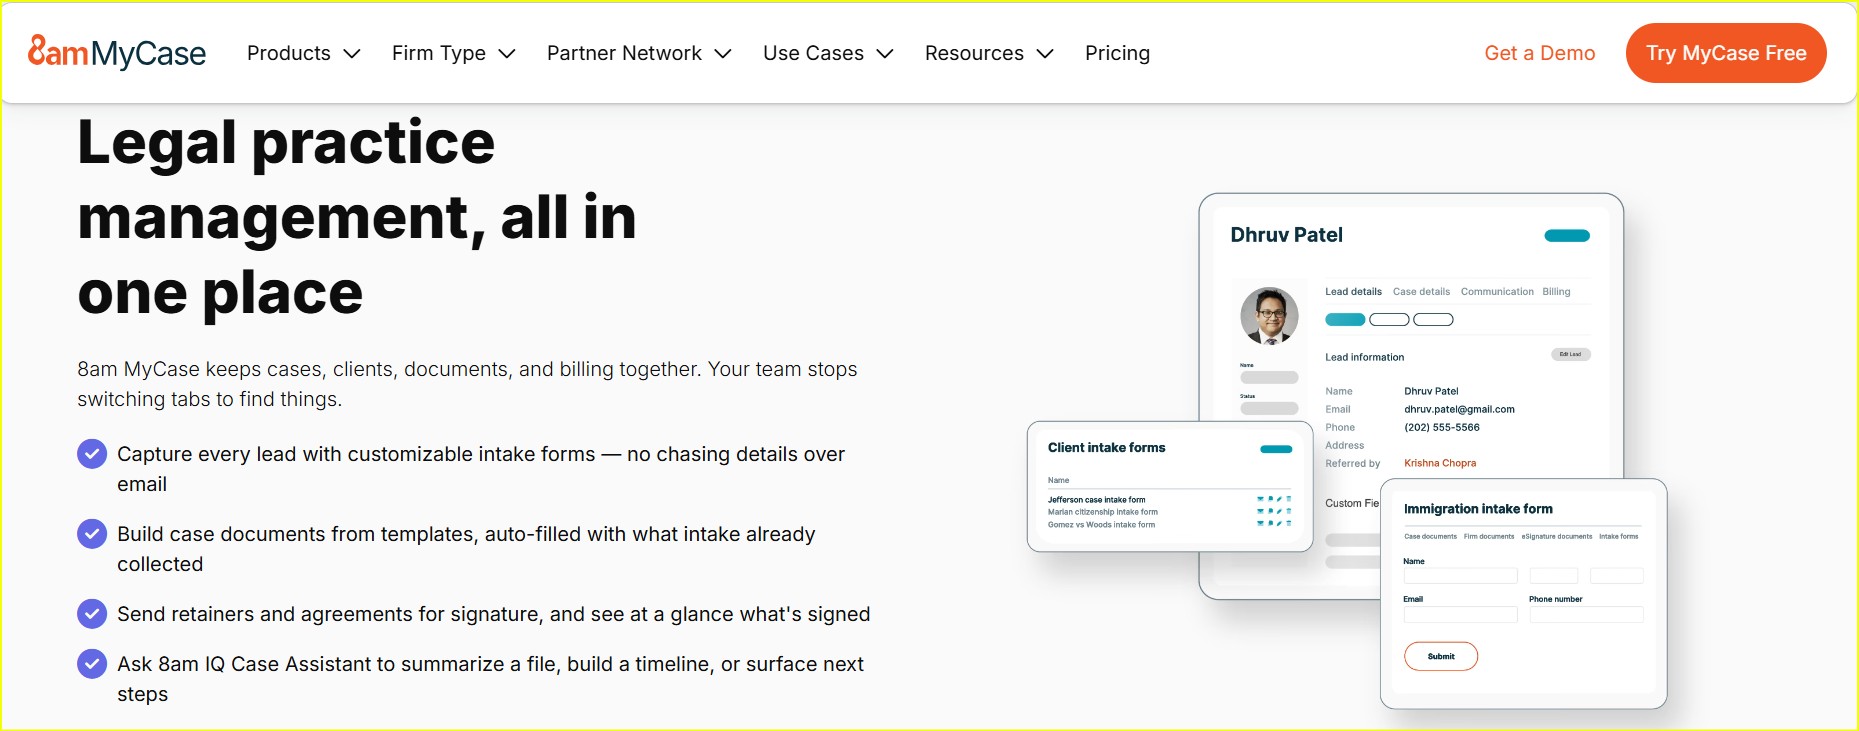
Task: Open the Partner Network dropdown
Action: [x=639, y=53]
